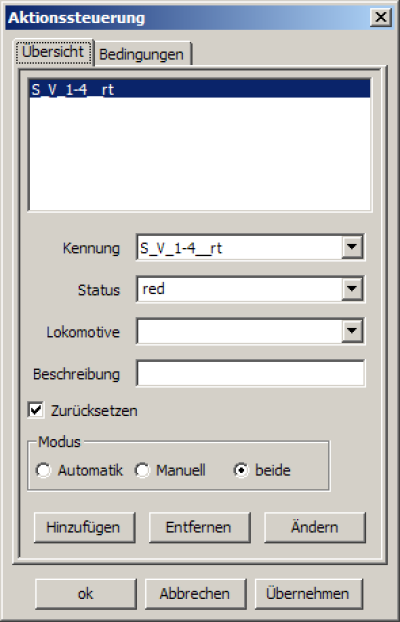Confirm with the ok button
This screenshot has height=622, width=400.
[86, 594]
